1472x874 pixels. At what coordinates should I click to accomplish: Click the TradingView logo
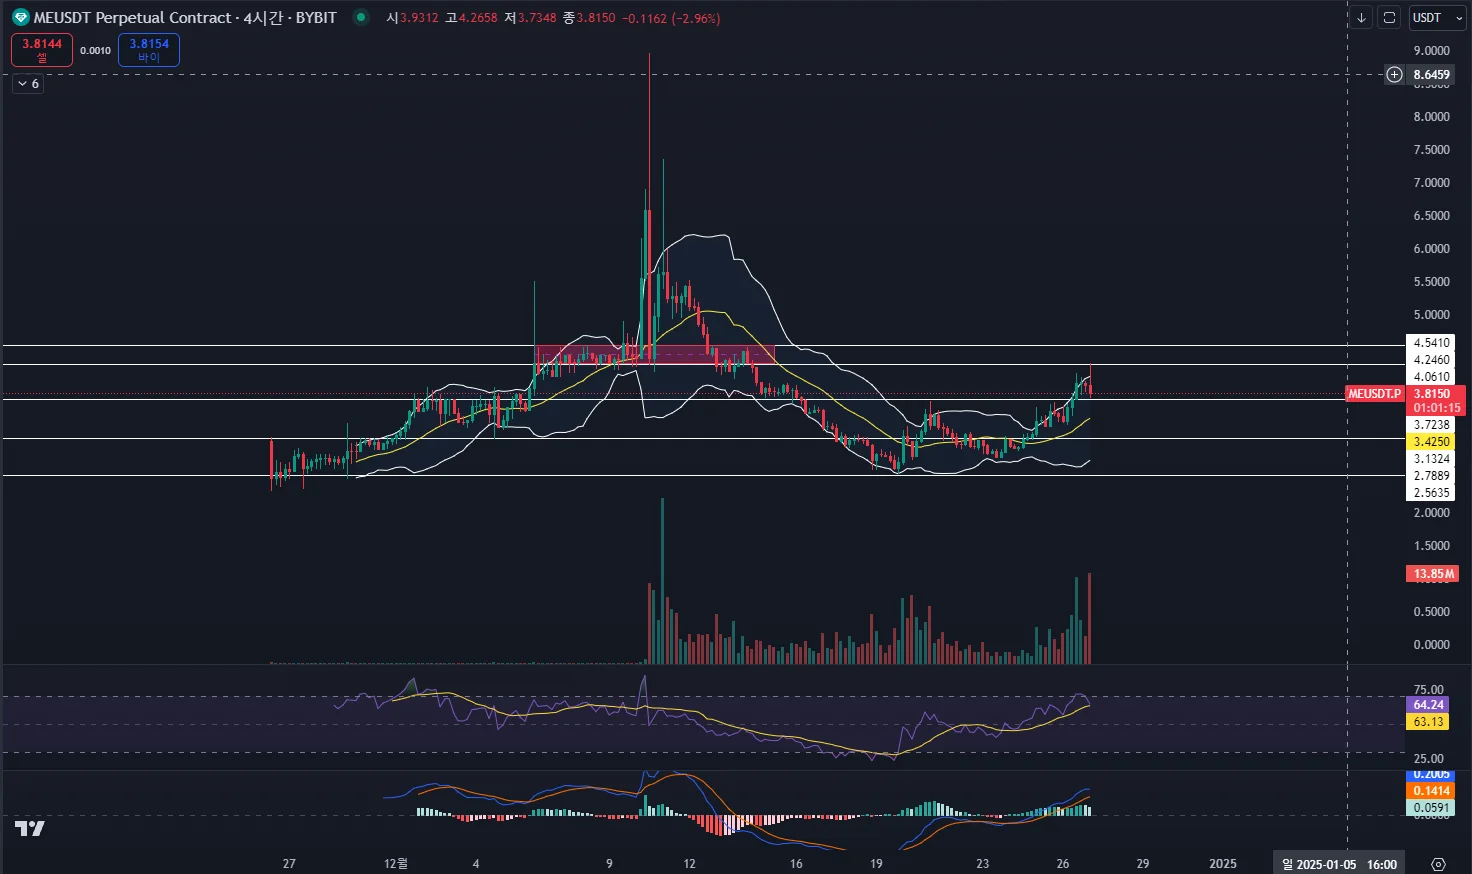pos(29,828)
